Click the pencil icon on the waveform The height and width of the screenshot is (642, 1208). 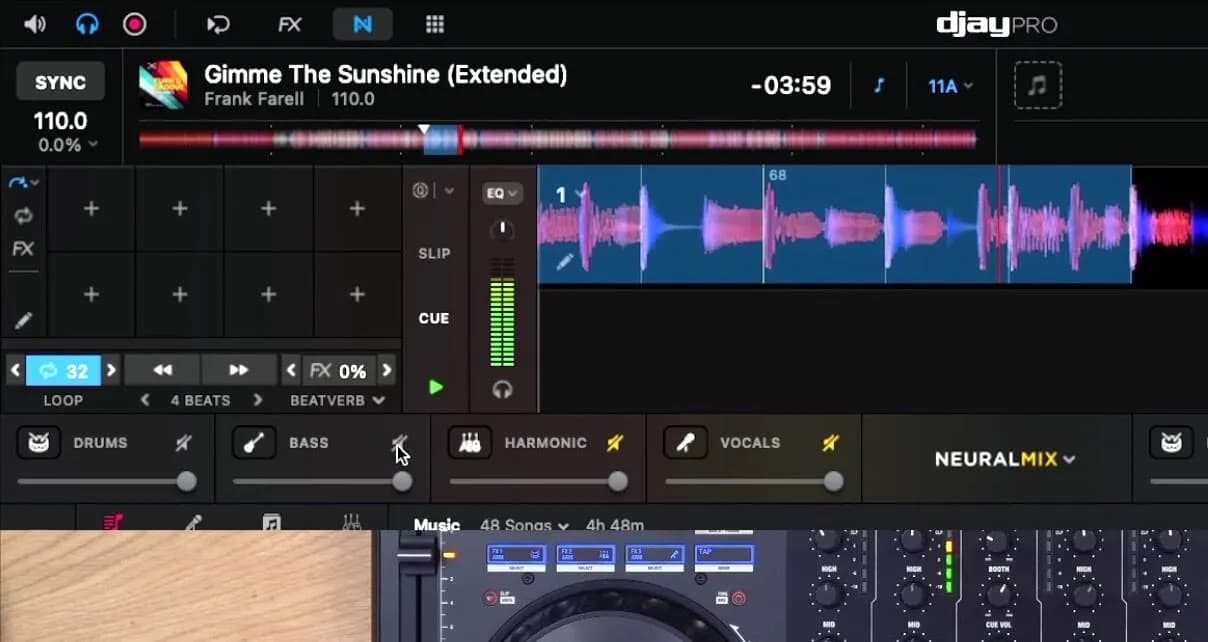pyautogui.click(x=565, y=261)
